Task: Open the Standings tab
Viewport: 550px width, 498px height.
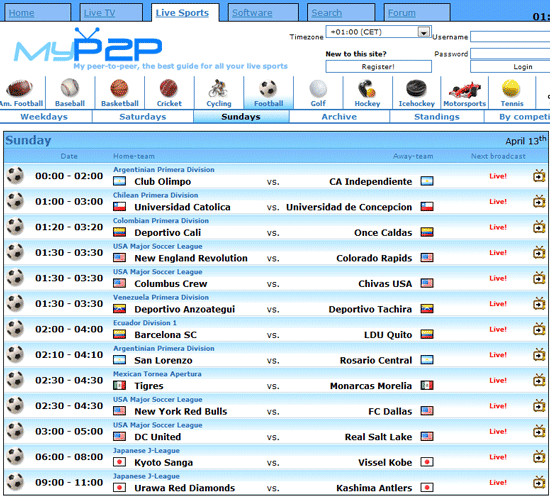Action: (437, 117)
